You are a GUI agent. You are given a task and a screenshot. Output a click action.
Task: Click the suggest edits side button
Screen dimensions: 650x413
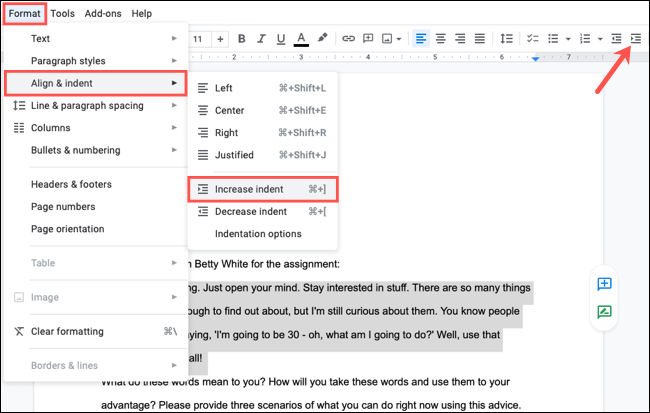pyautogui.click(x=604, y=311)
